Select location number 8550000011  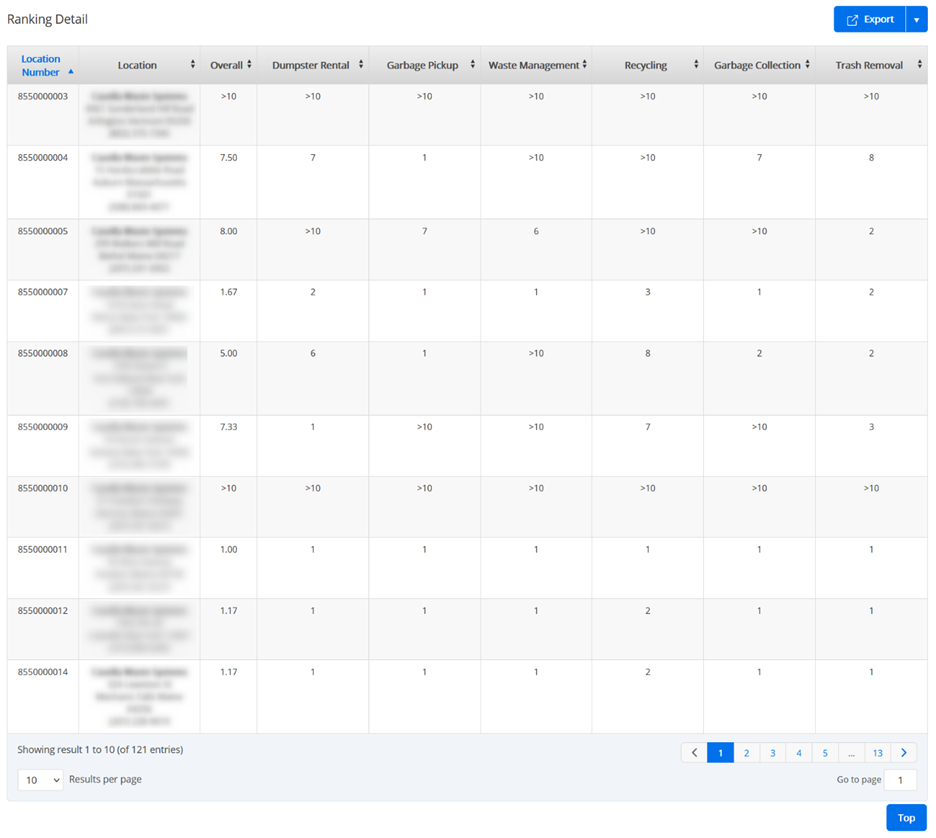click(42, 549)
